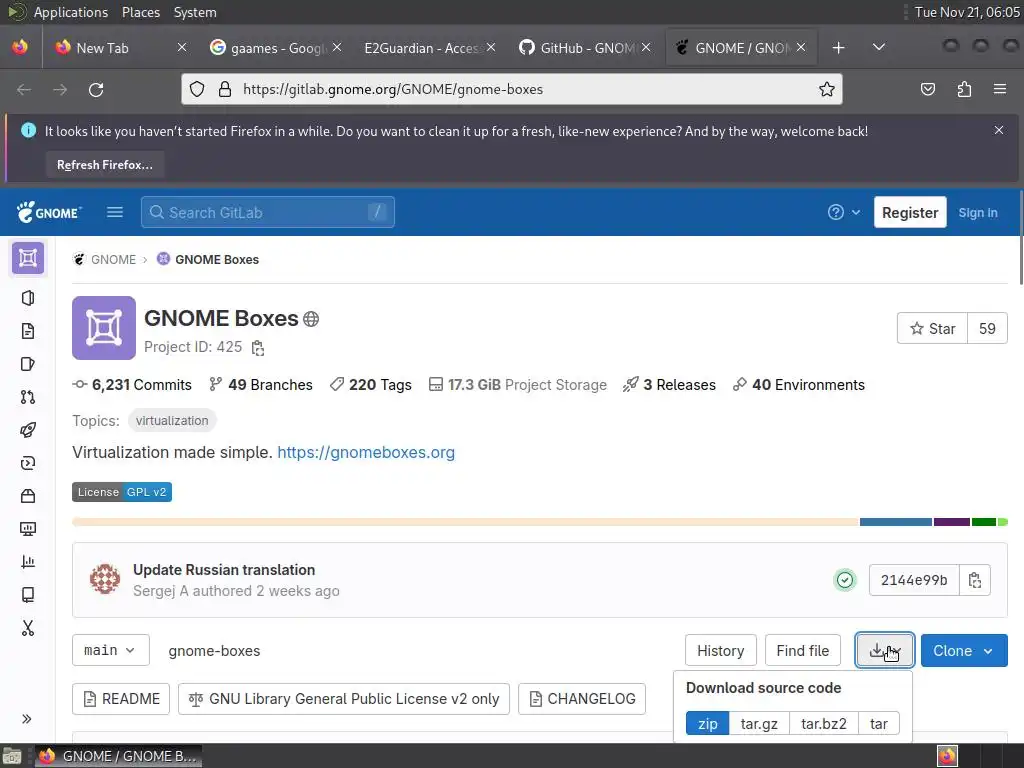Open Project information in the sidebar

click(x=27, y=298)
